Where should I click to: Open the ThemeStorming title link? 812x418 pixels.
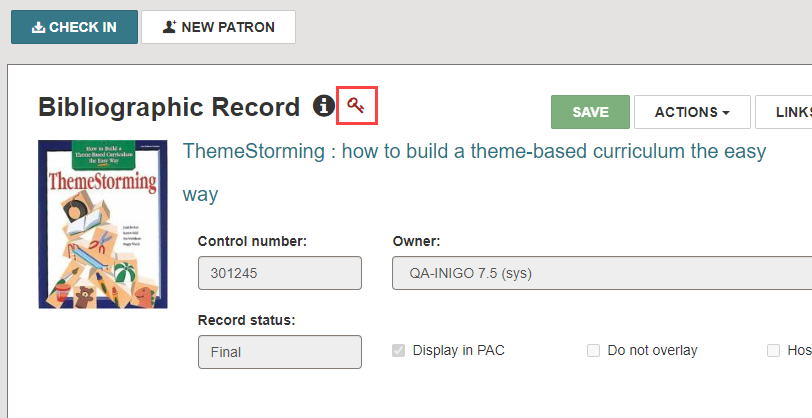point(474,172)
